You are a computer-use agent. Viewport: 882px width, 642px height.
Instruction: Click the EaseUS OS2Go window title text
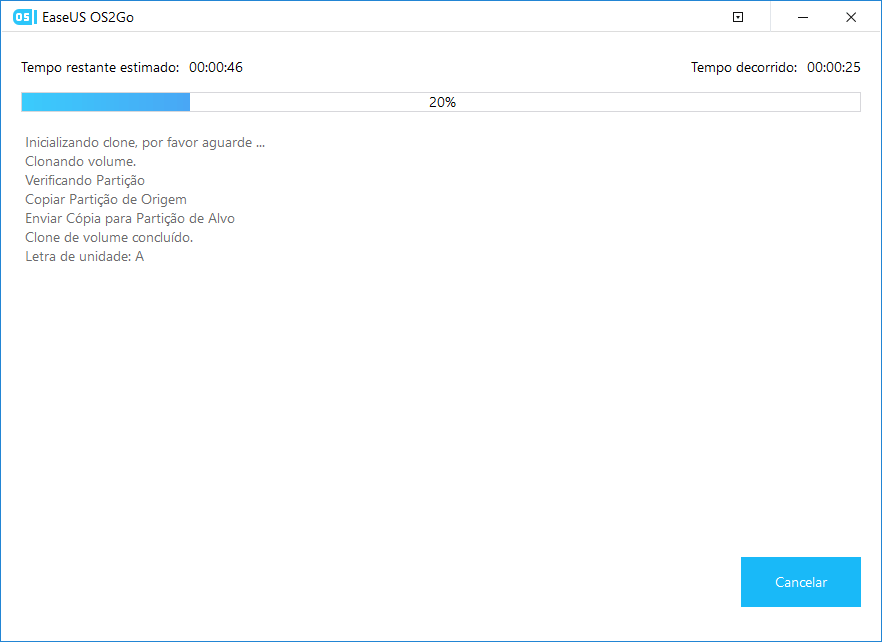tap(88, 17)
